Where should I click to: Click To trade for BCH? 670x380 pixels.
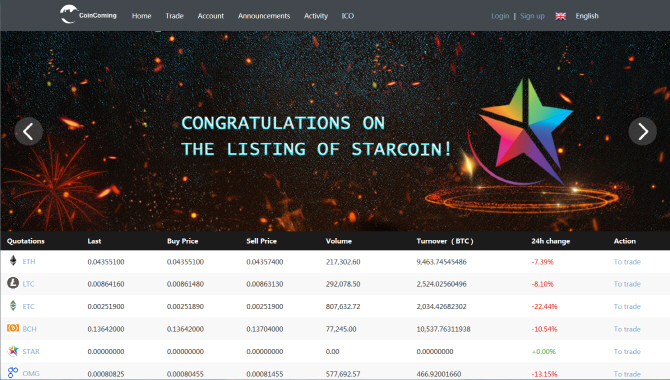pos(627,329)
